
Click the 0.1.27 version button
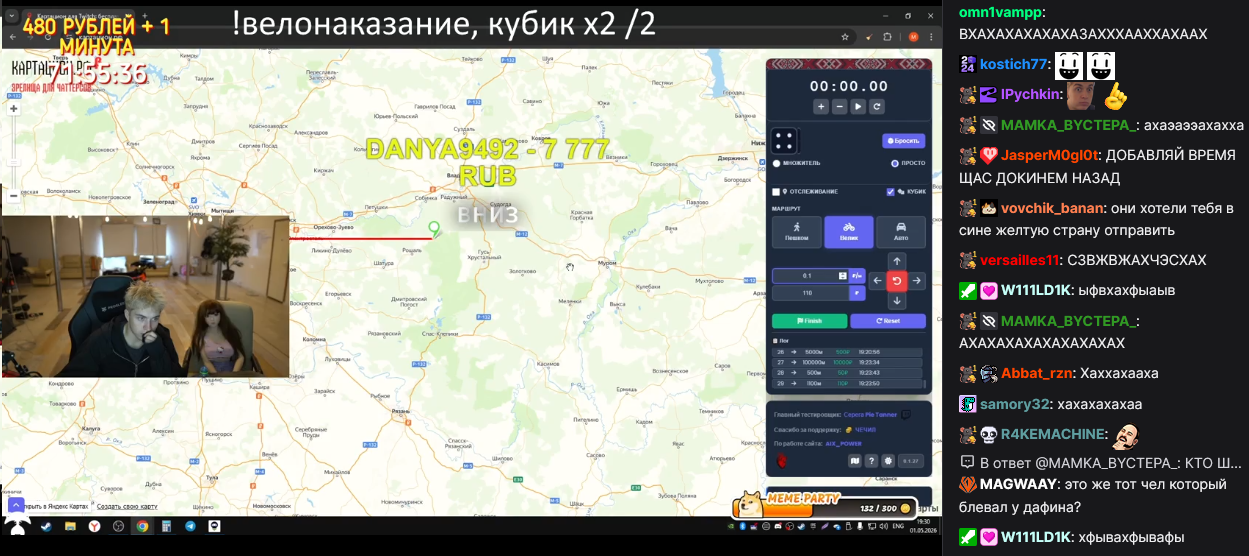point(911,461)
